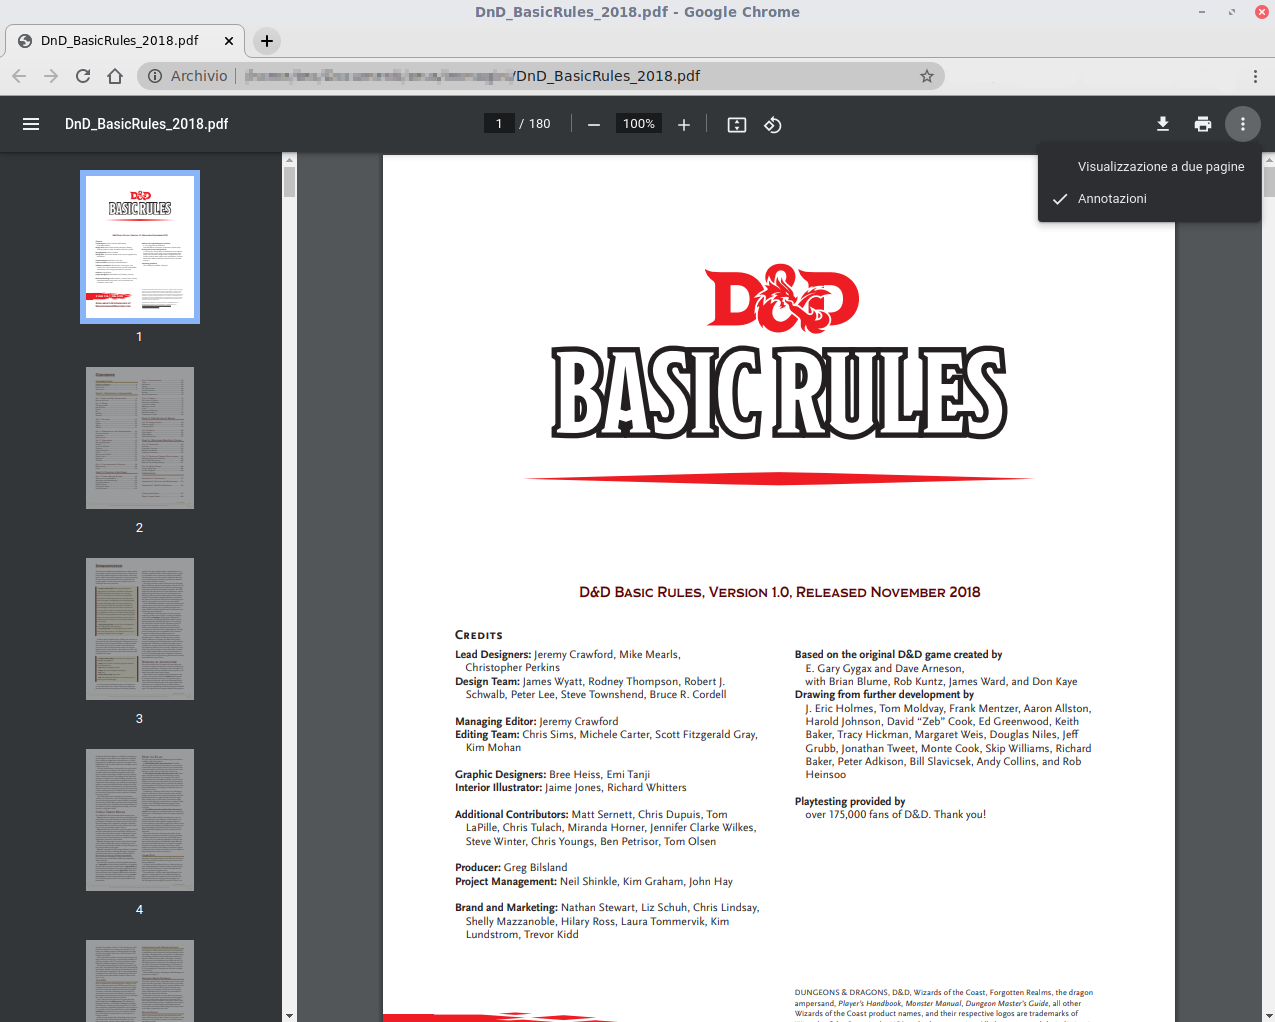Minimize the Chrome window
1275x1022 pixels.
1202,12
